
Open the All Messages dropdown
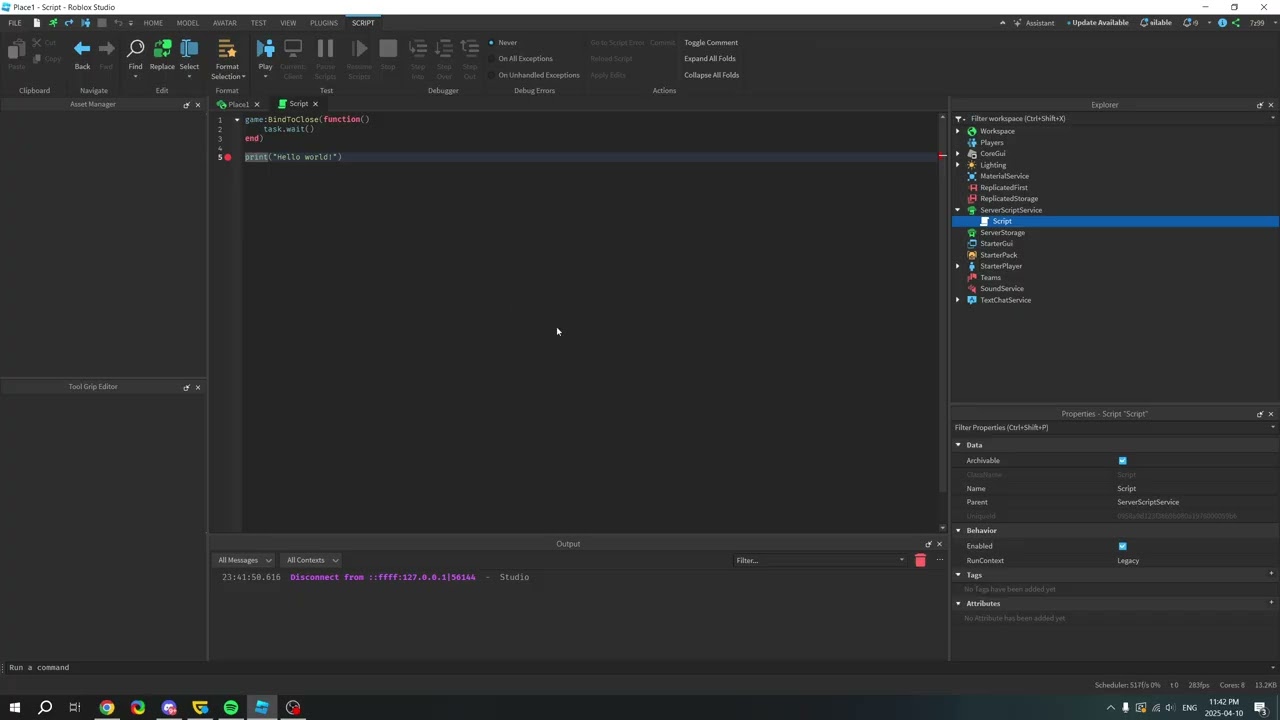tap(245, 560)
